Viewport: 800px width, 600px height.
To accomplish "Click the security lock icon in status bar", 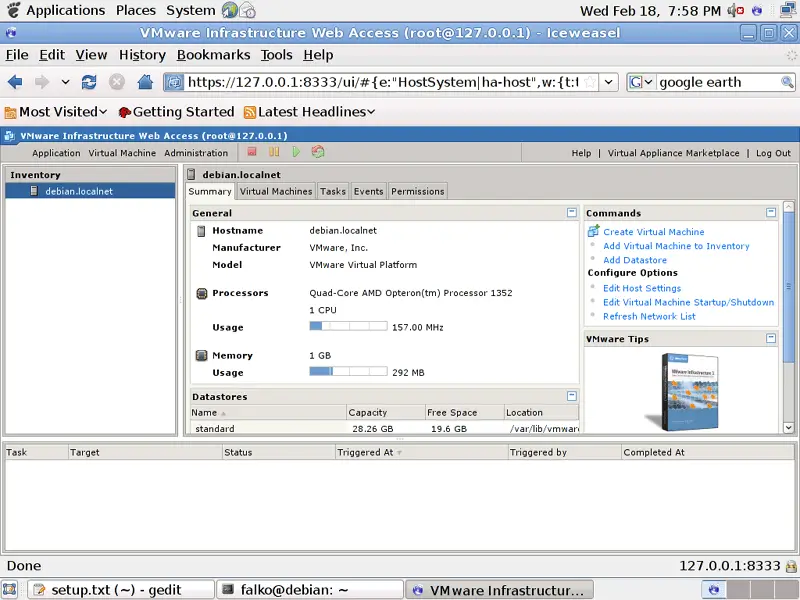I will 791,566.
